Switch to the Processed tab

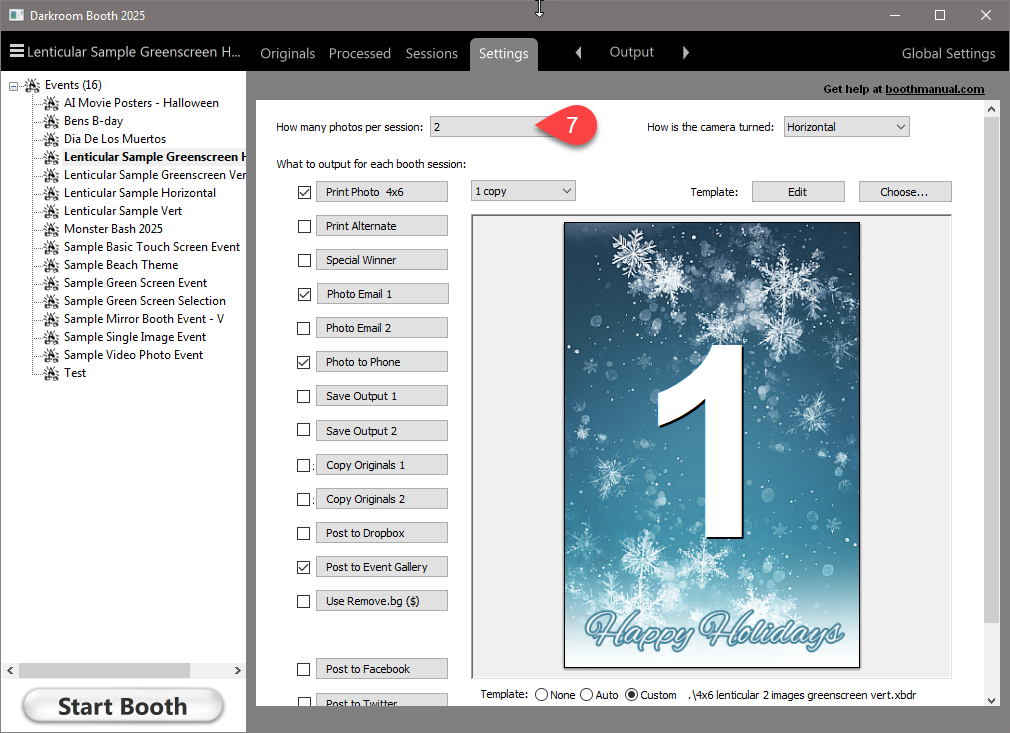(x=359, y=54)
